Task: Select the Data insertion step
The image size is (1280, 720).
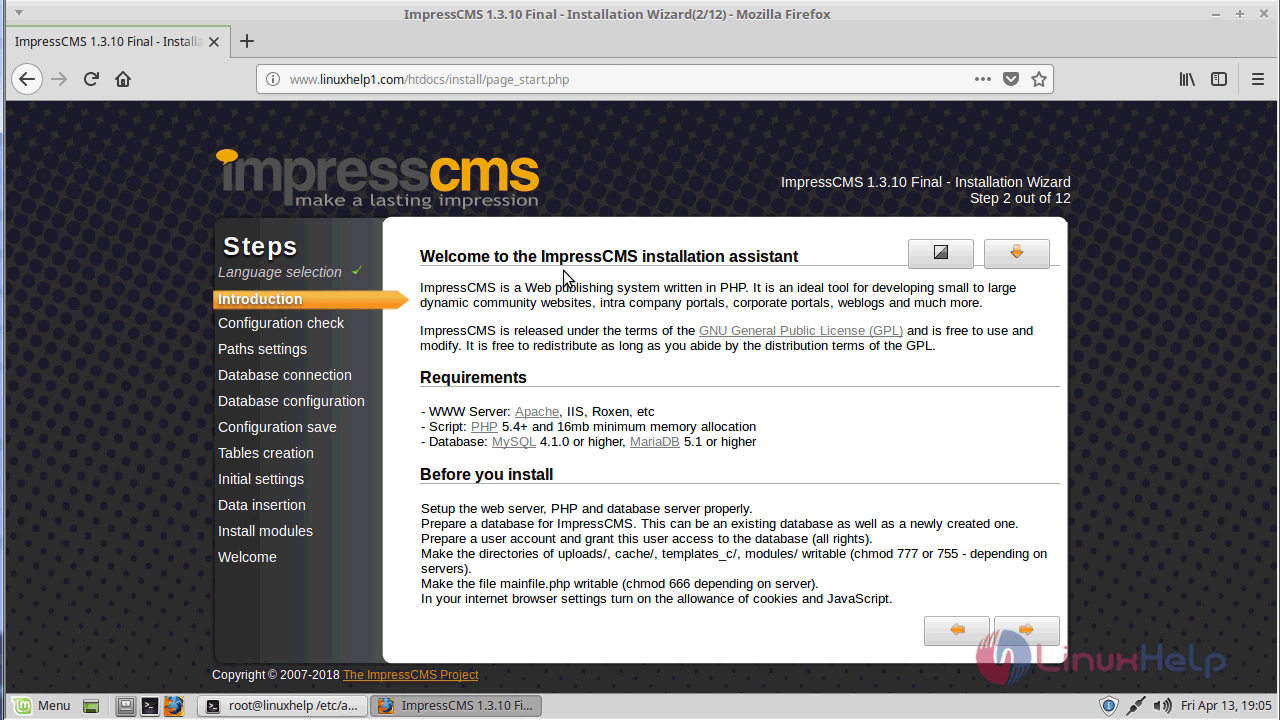Action: pos(262,505)
